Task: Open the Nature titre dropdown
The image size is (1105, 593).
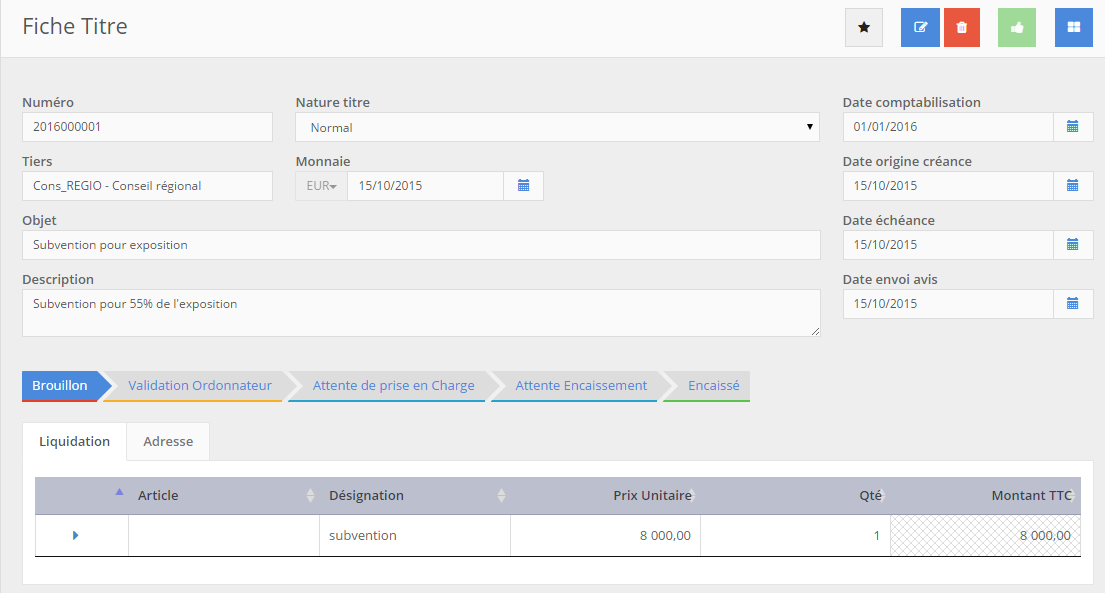Action: pos(557,127)
